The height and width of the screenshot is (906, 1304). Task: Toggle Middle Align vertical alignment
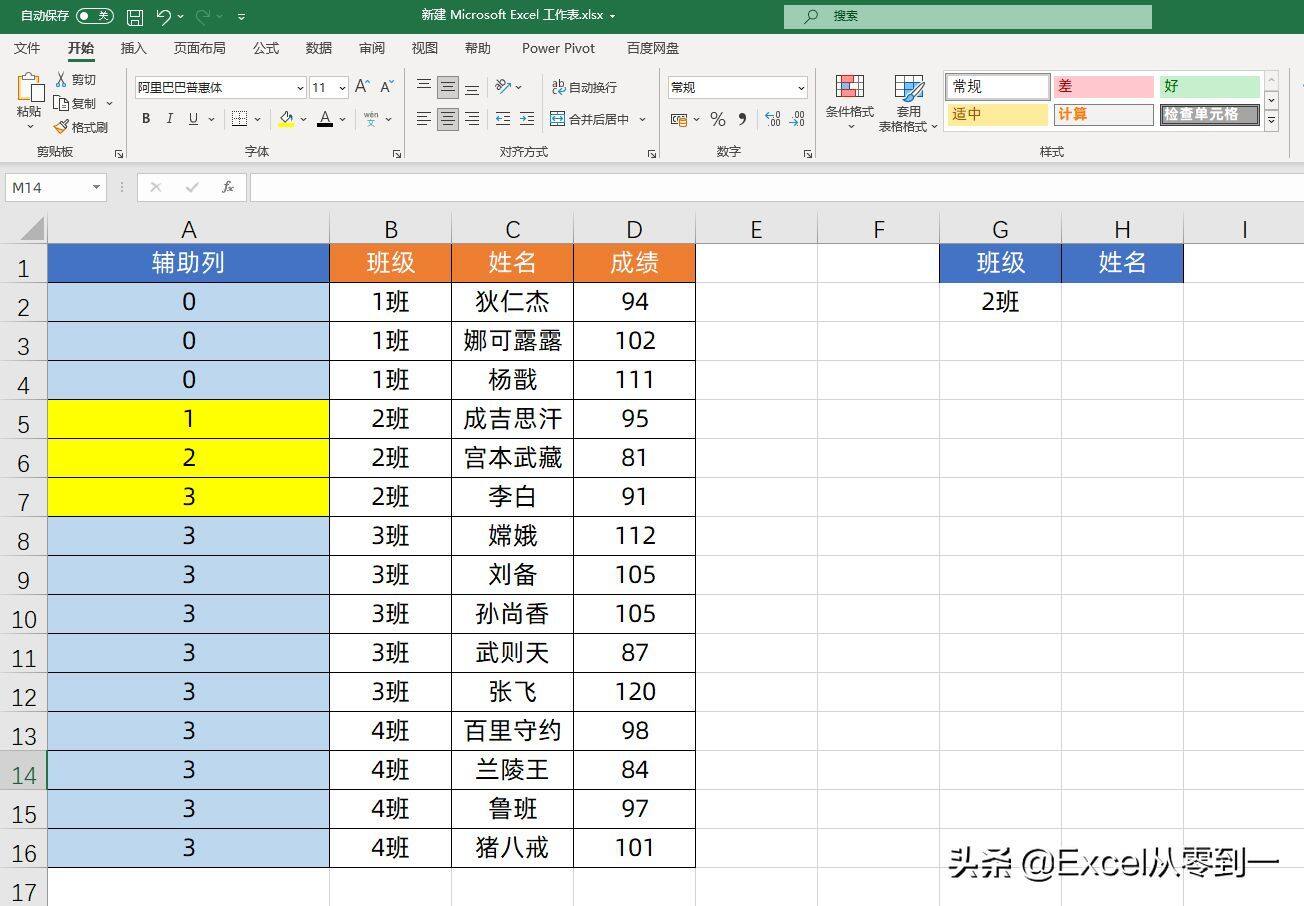tap(448, 87)
